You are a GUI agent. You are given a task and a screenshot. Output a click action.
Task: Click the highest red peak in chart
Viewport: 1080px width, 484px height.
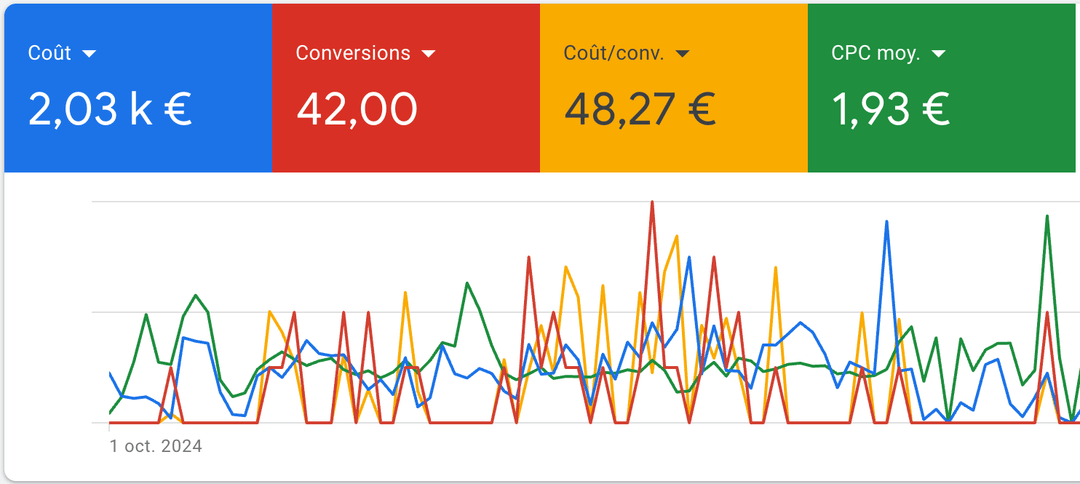coord(652,203)
